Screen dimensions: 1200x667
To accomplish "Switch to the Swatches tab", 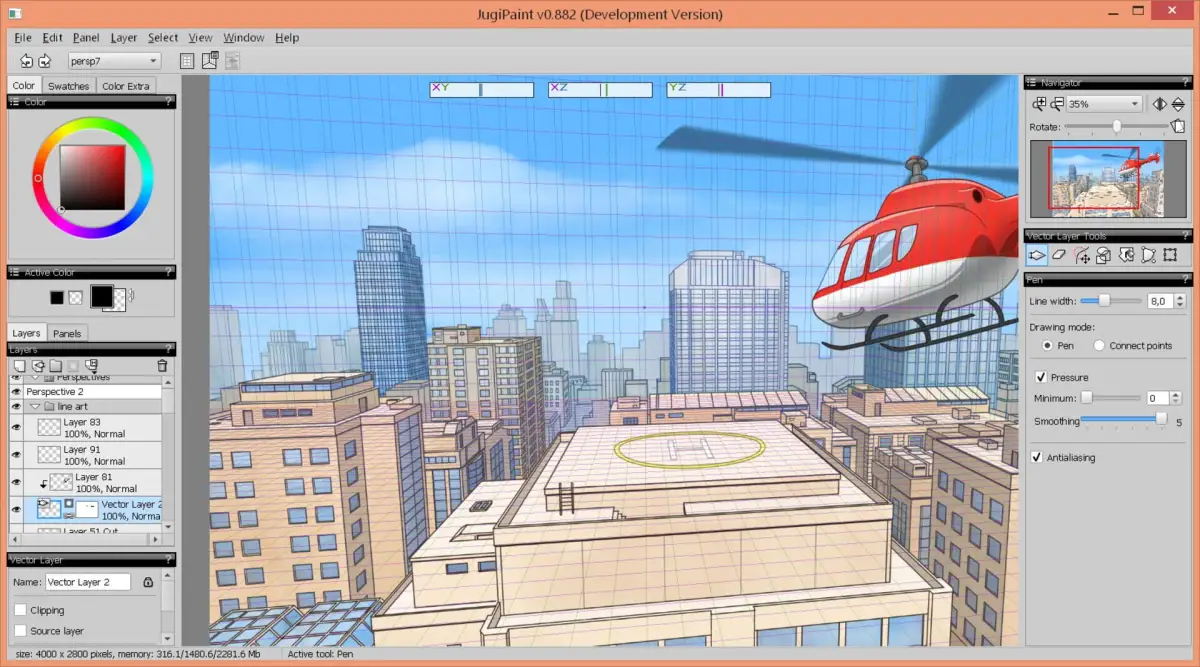I will coord(68,86).
